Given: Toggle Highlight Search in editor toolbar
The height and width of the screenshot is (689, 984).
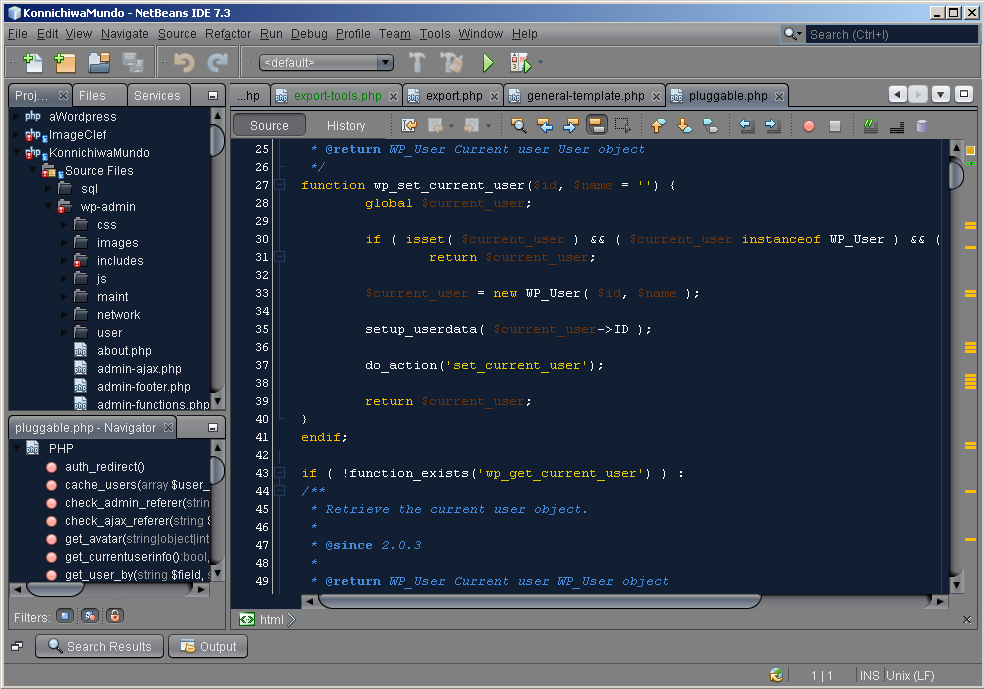Looking at the screenshot, I should tap(596, 126).
